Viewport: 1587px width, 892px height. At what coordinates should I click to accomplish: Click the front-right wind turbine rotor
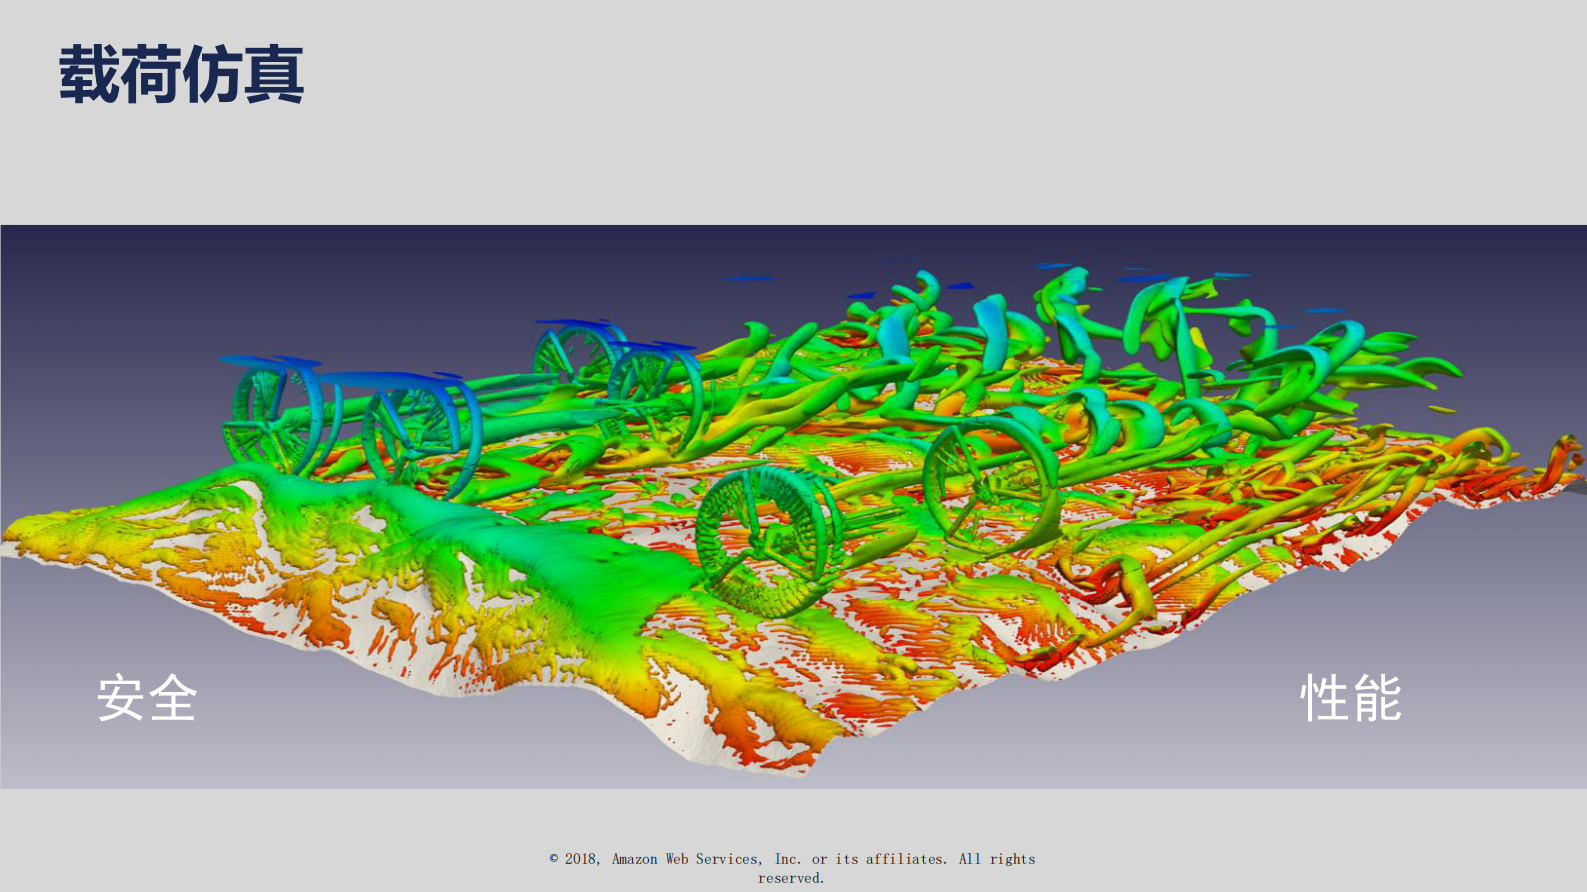[x=990, y=485]
